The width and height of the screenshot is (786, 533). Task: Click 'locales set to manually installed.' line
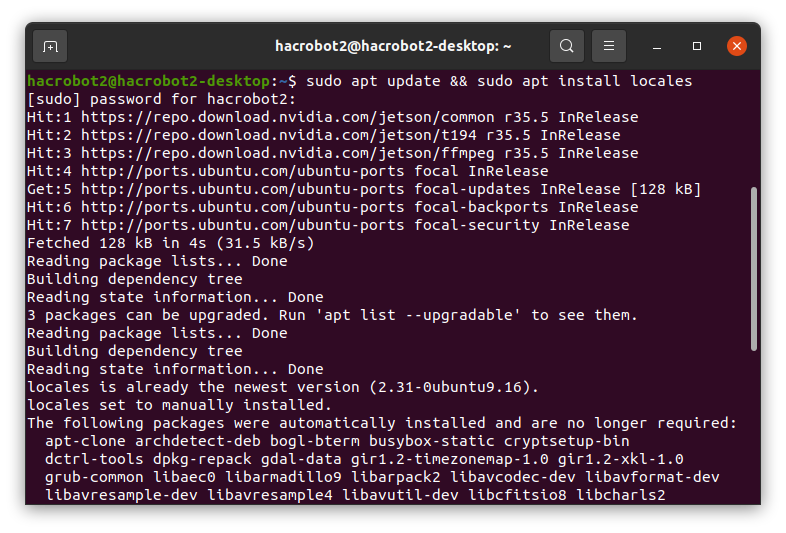click(x=179, y=405)
